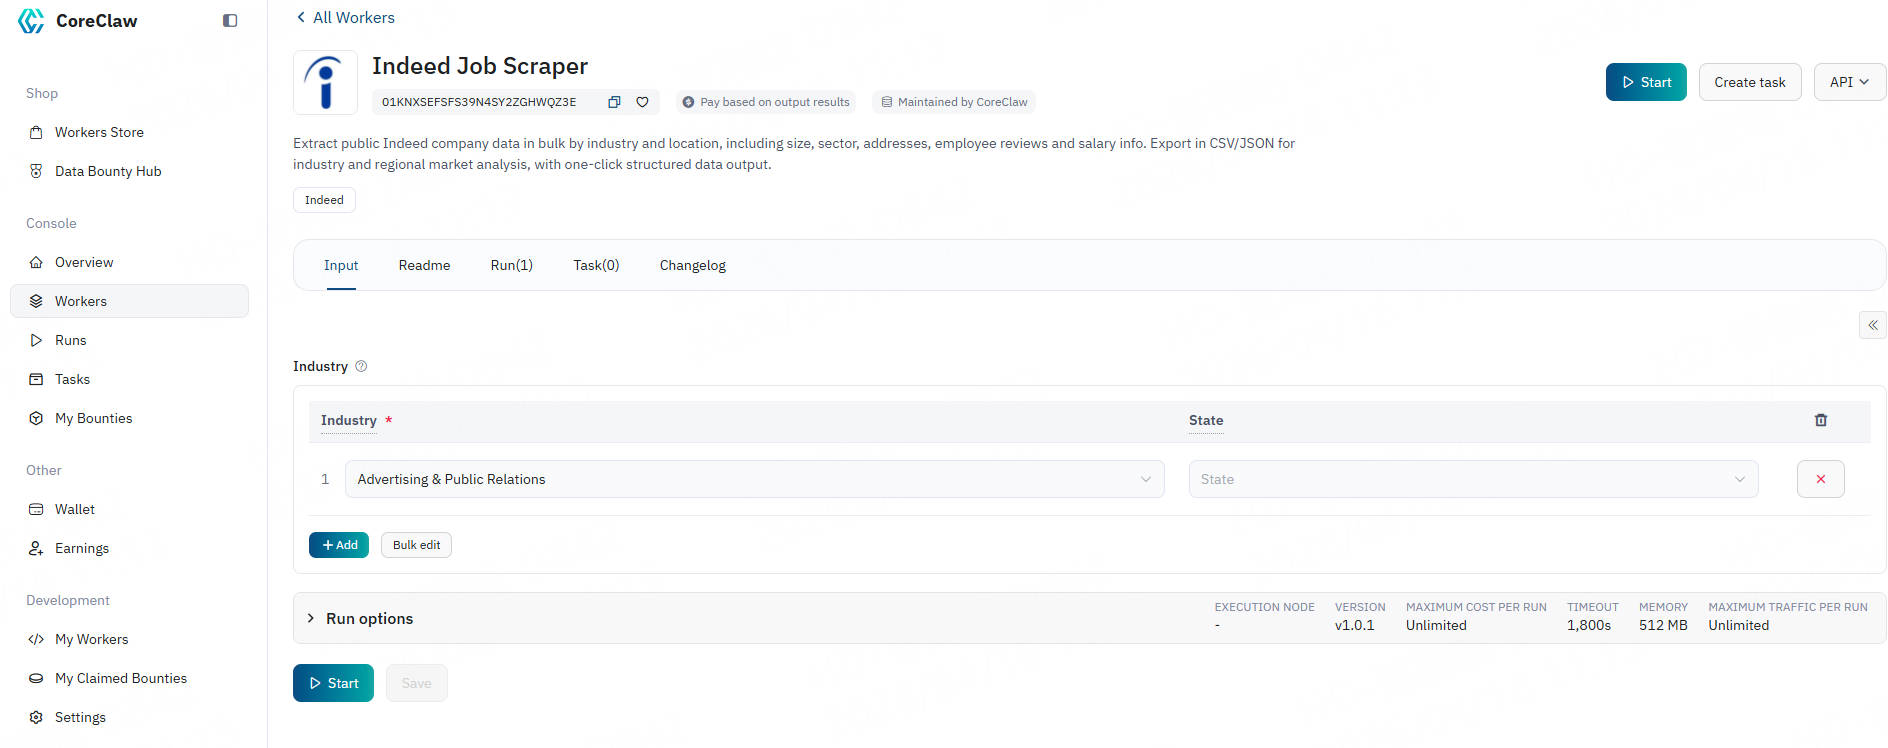Open Bulk edit for industries
This screenshot has height=748, width=1888.
[416, 545]
